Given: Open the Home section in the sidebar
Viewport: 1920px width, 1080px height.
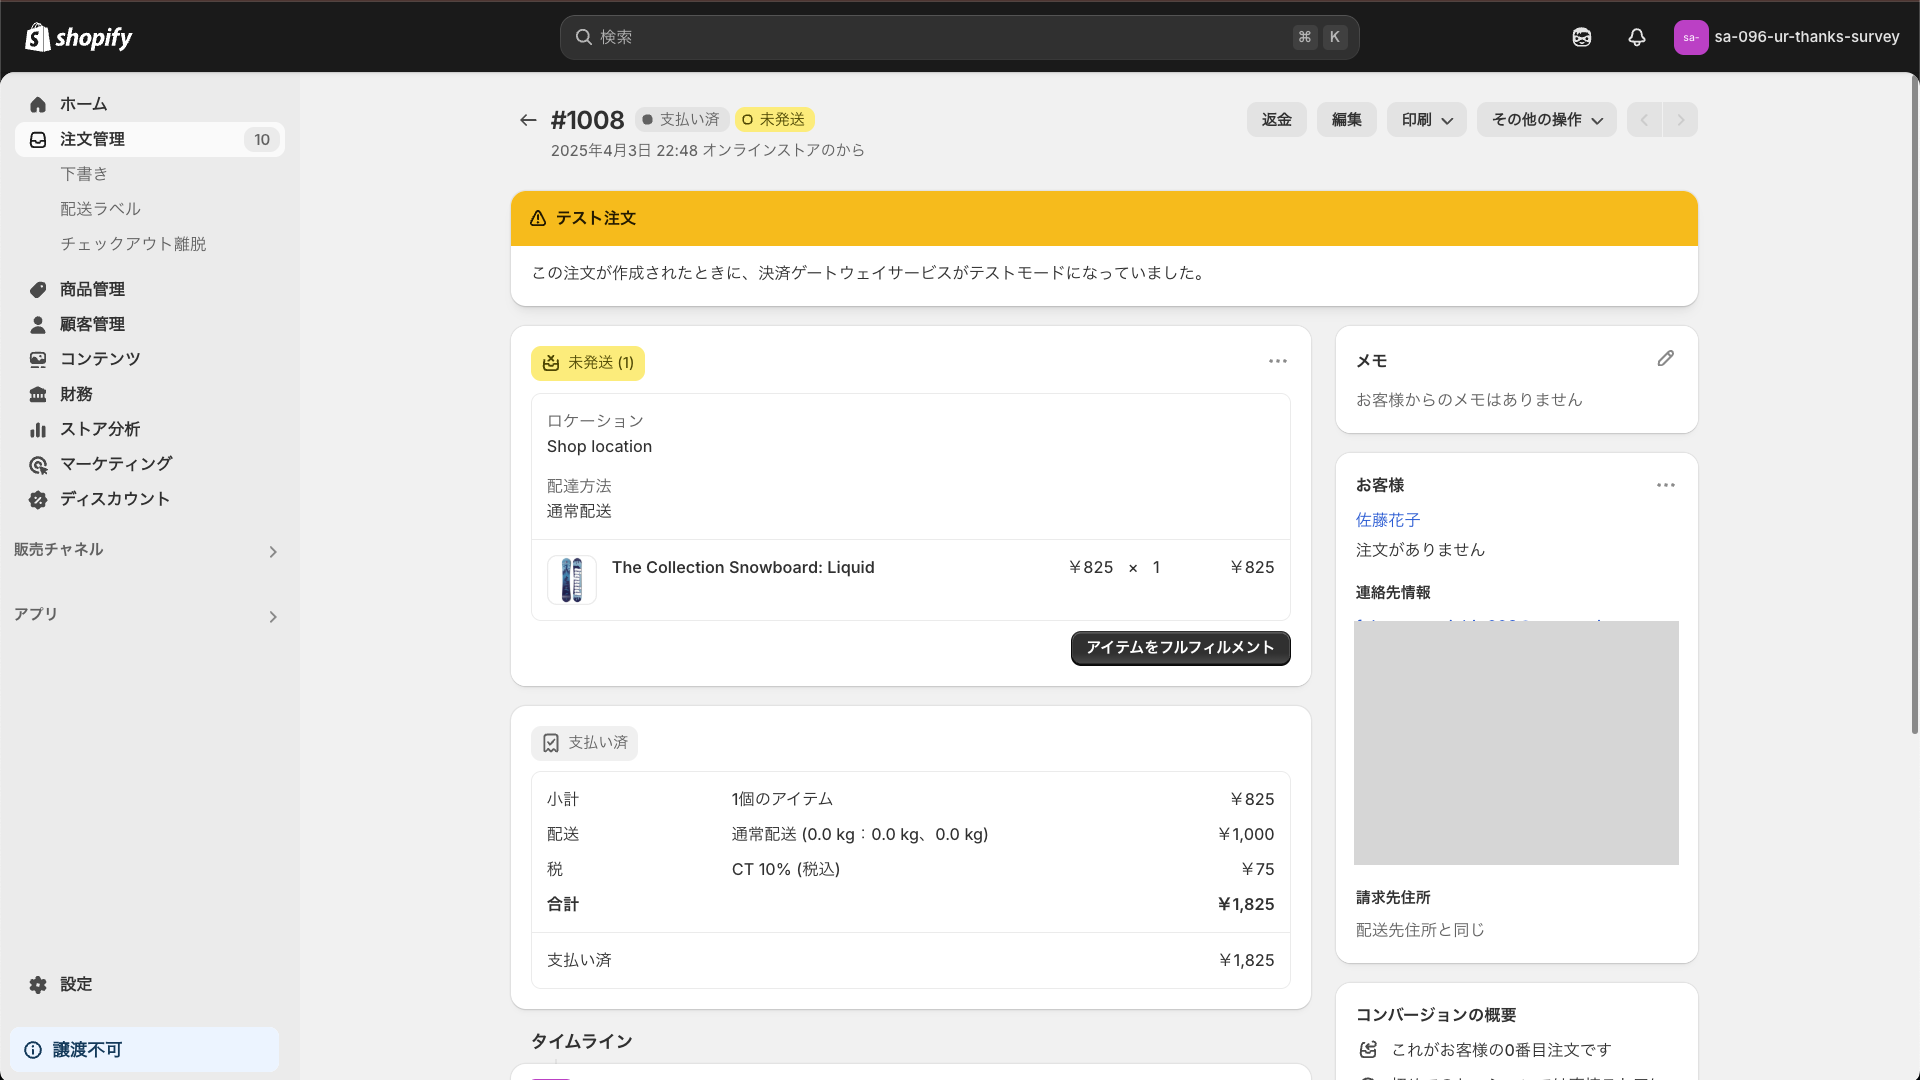Looking at the screenshot, I should 84,104.
